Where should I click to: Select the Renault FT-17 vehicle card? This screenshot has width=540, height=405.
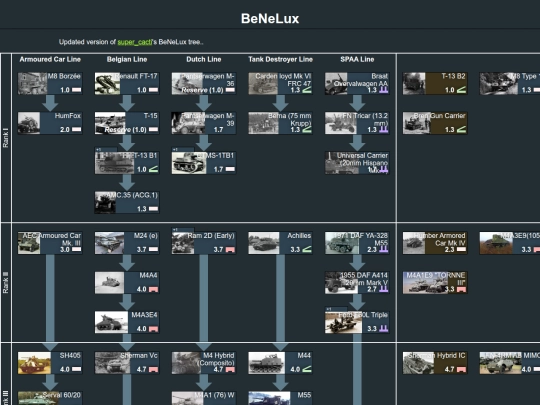pos(127,83)
